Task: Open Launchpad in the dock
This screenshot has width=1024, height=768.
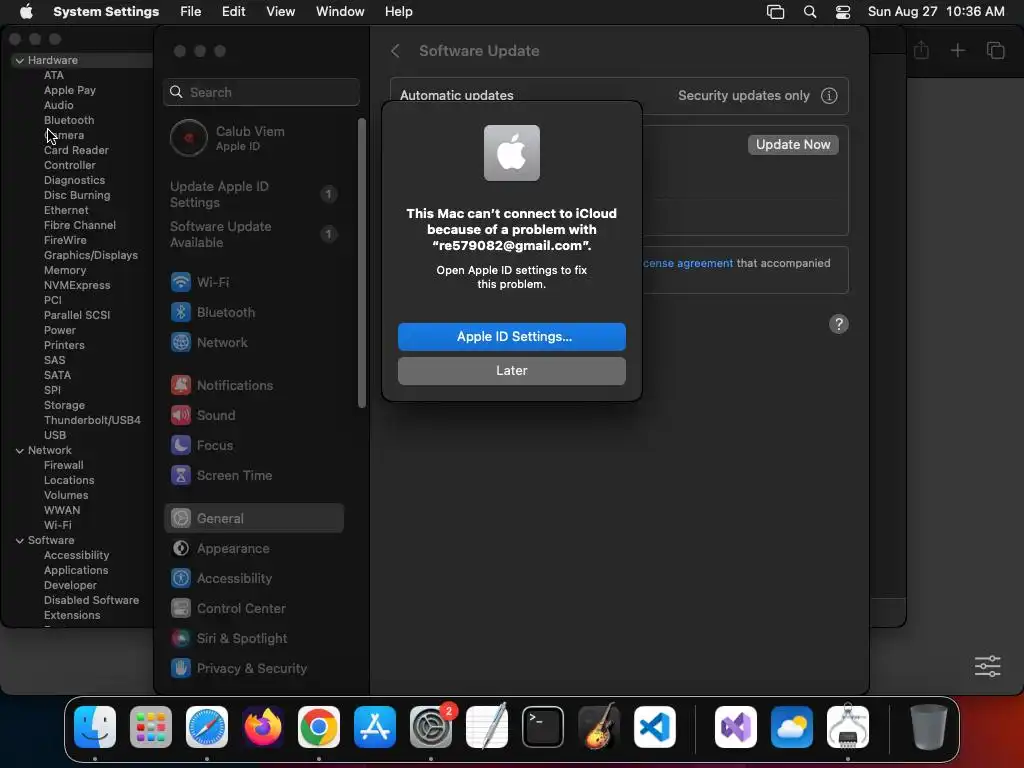Action: point(151,726)
